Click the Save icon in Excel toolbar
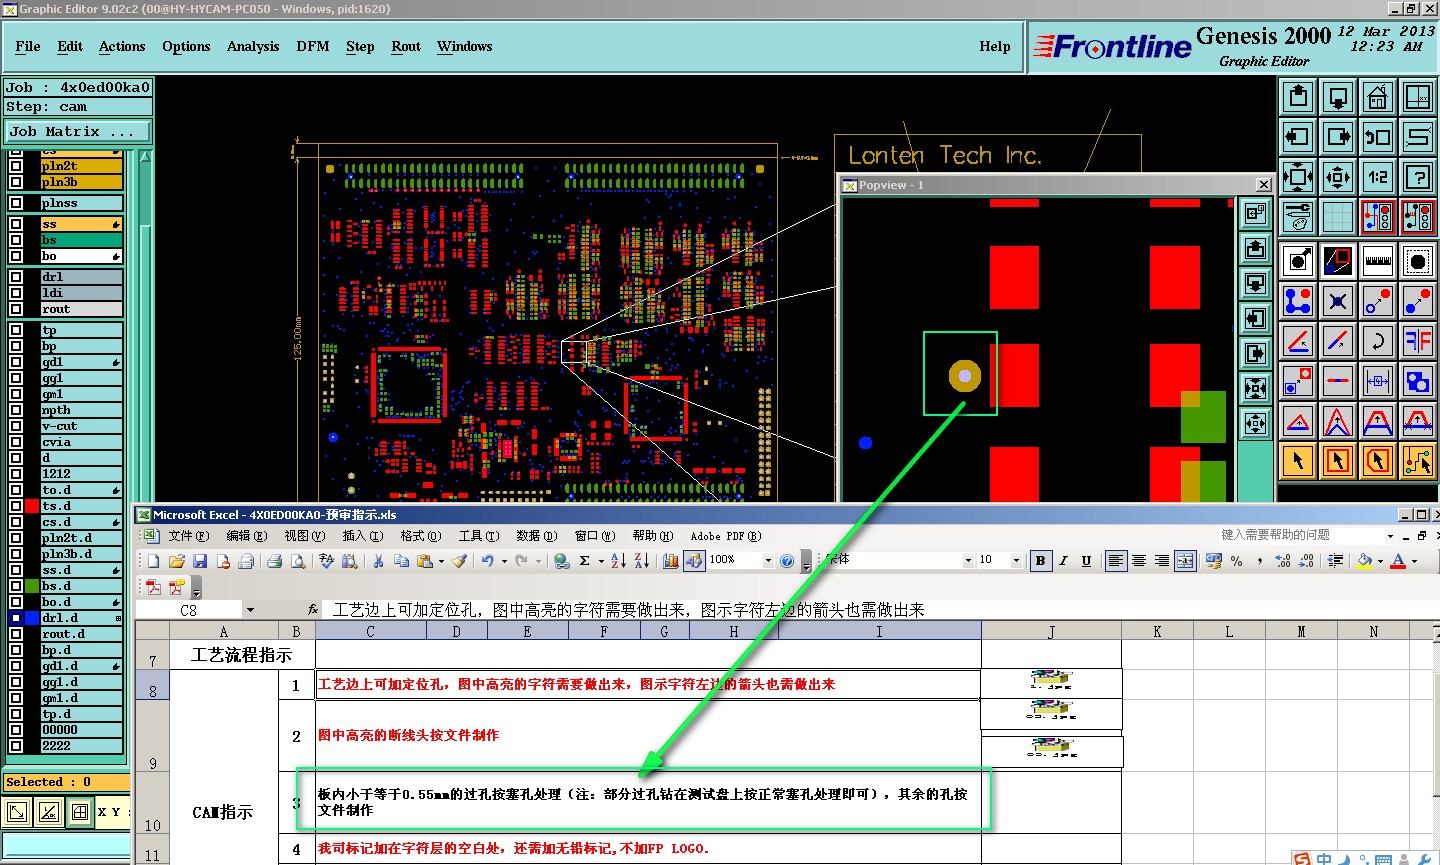The height and width of the screenshot is (865, 1440). 200,561
